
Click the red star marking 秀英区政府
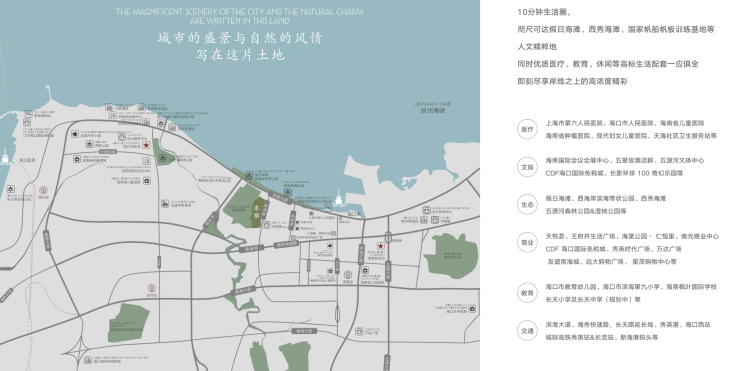point(380,246)
